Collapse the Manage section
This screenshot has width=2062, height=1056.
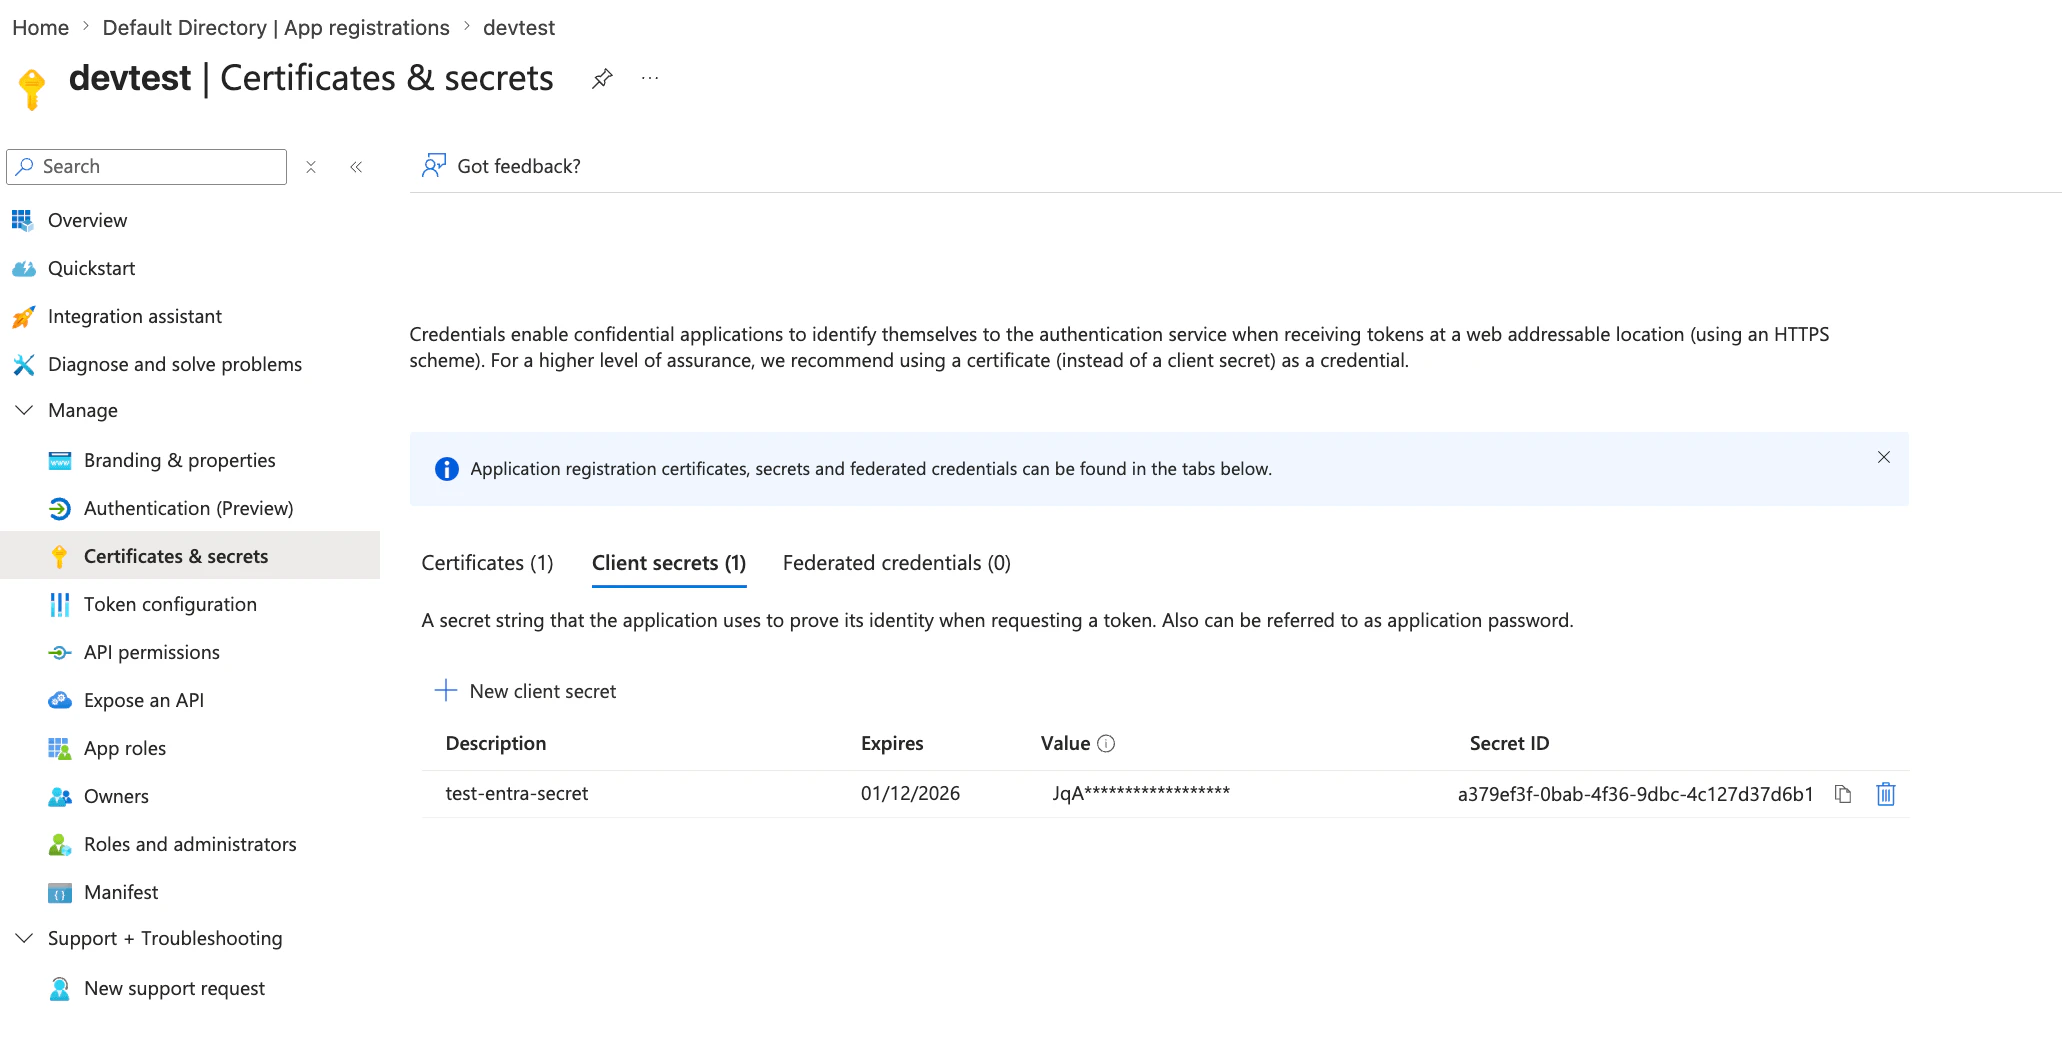coord(24,410)
